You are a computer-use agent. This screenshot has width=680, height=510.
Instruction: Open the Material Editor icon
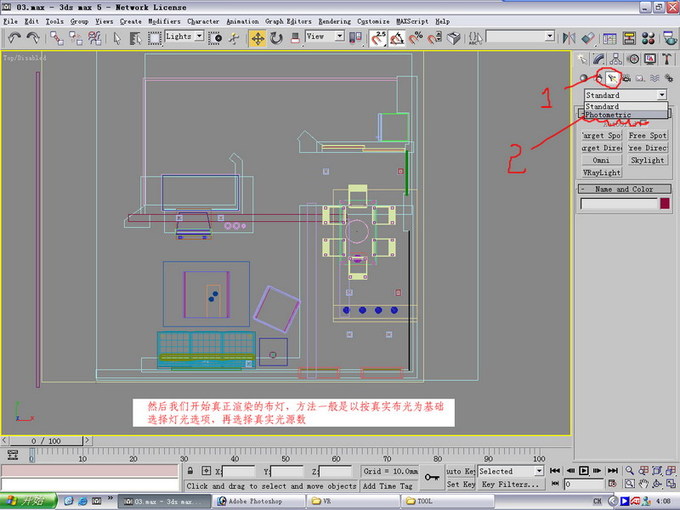pos(648,38)
